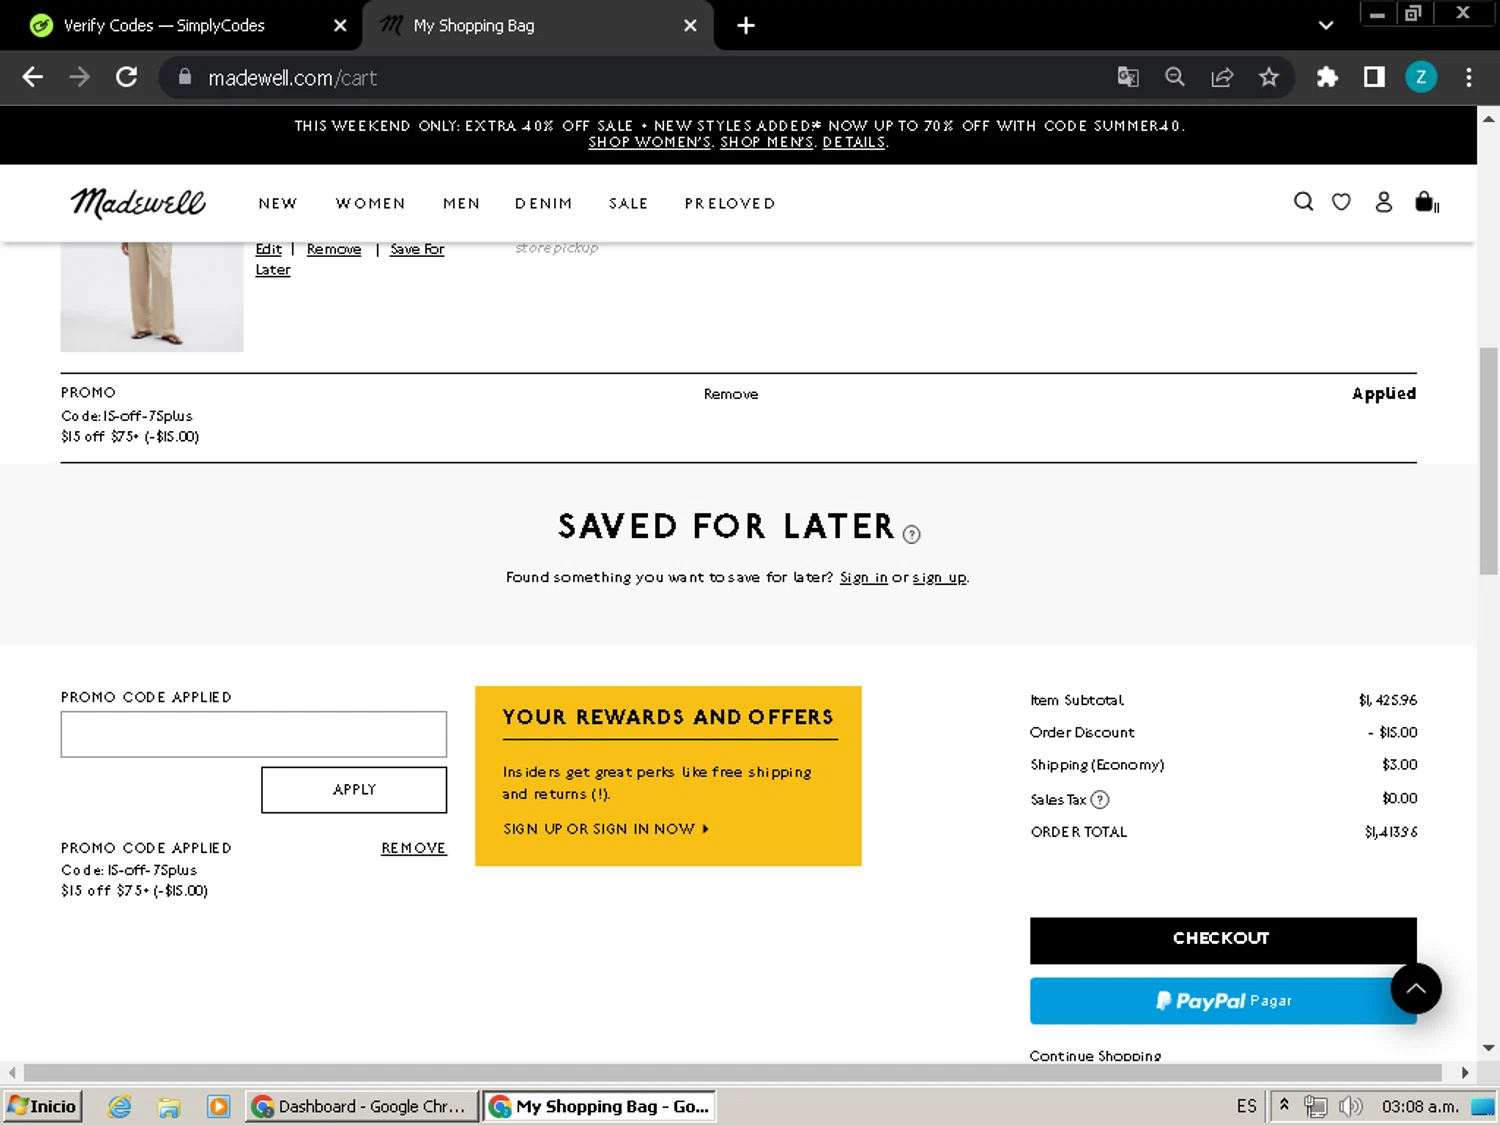Open the shopping bag icon in header
Screen dimensions: 1500x1125
(x=1427, y=202)
